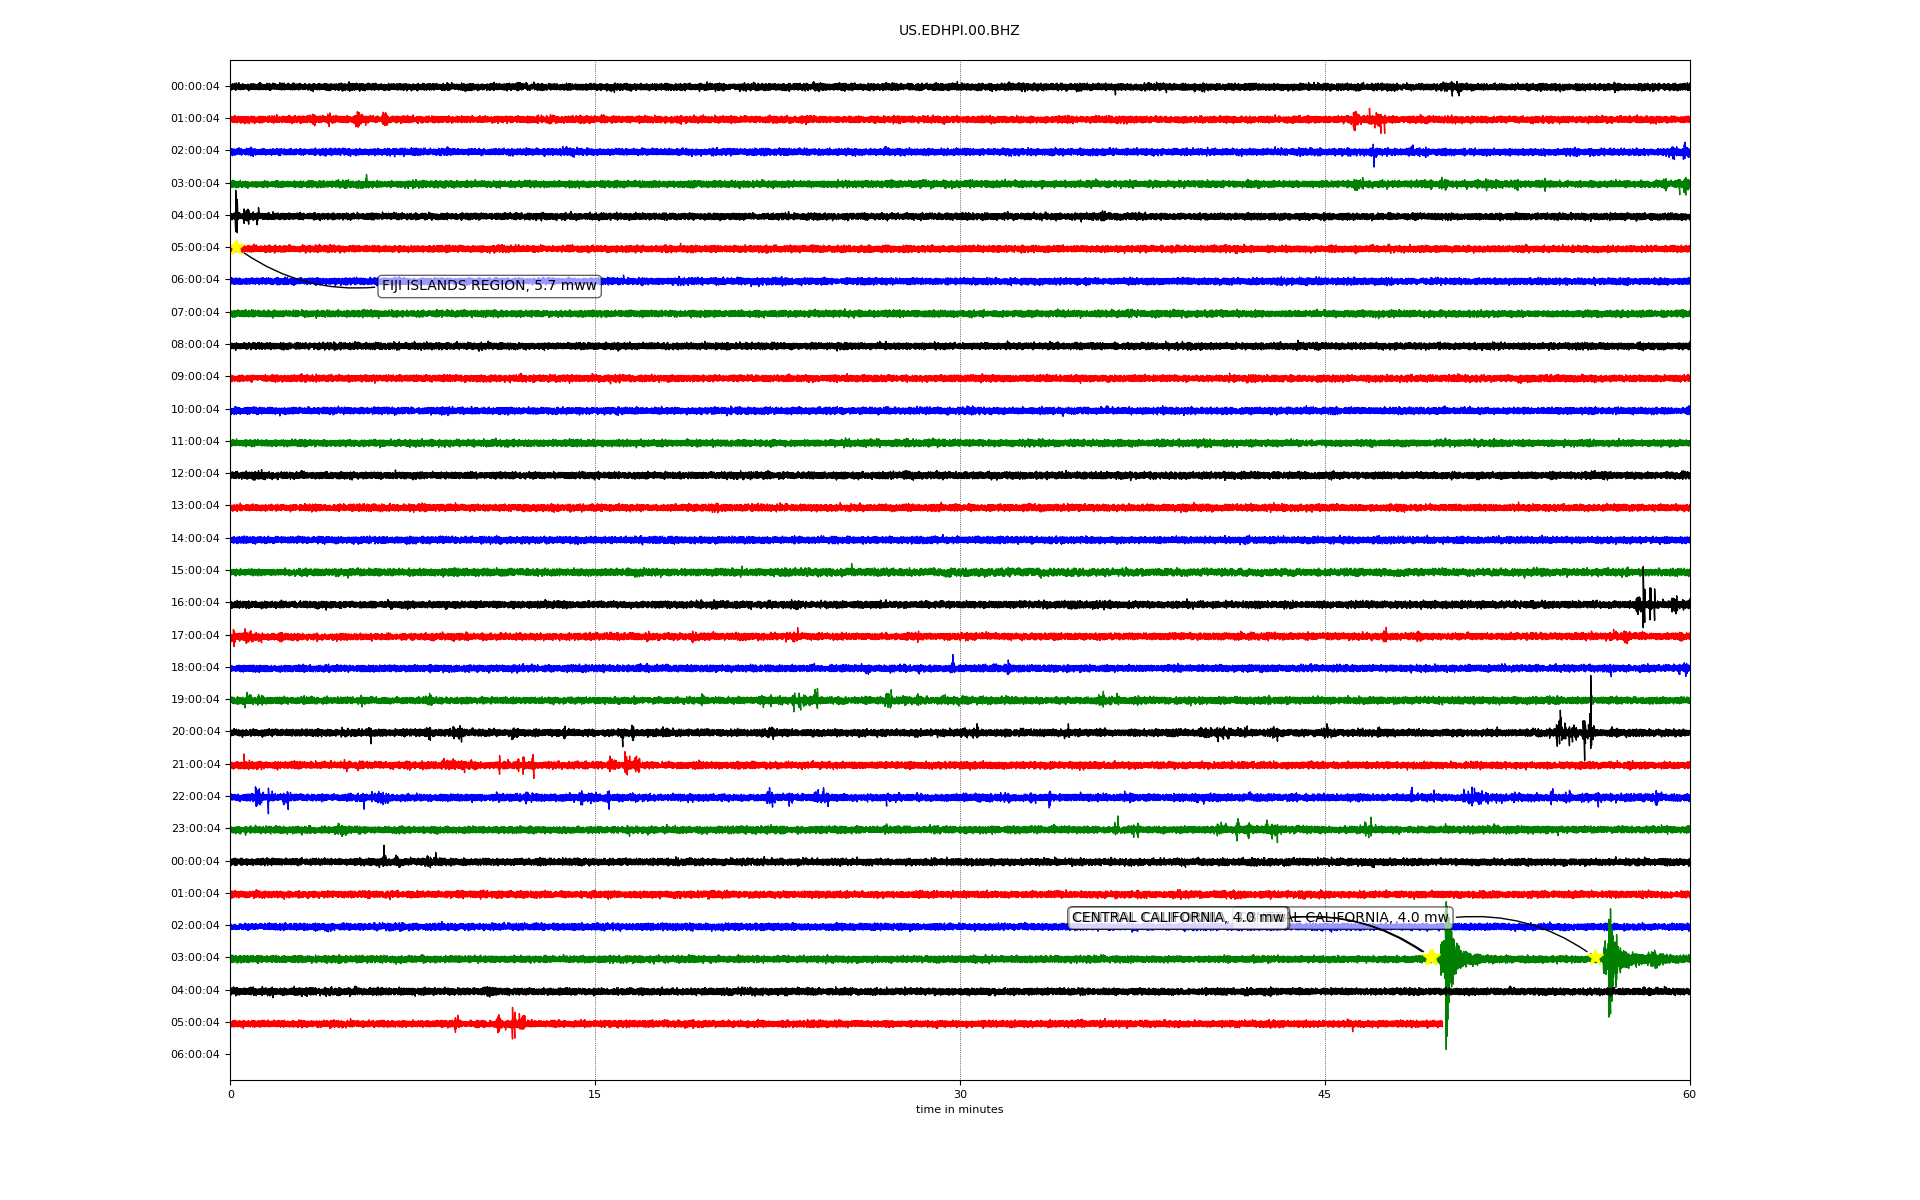This screenshot has height=1200, width=1920.
Task: Click the yellow star on the Fiji event
Action: coord(236,247)
